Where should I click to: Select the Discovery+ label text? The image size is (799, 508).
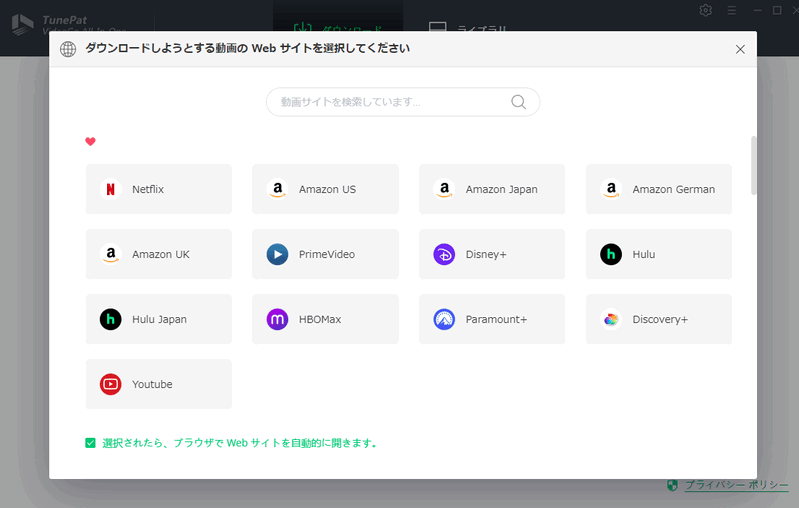pos(660,319)
